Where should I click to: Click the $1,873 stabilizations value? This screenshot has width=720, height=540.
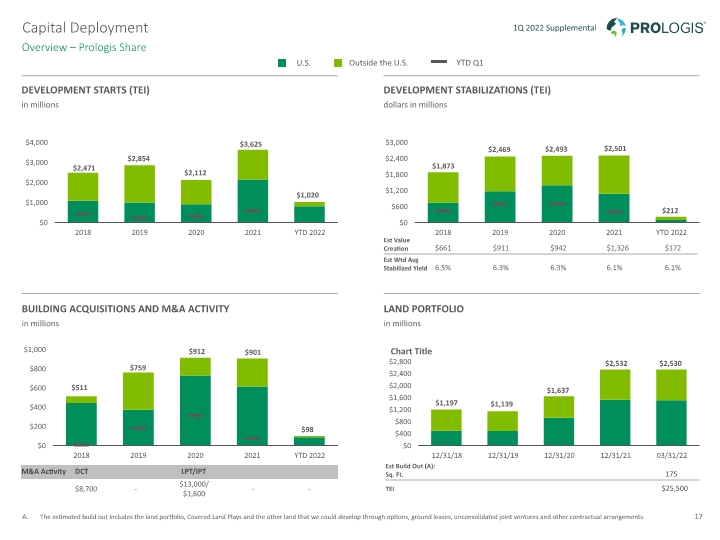coord(443,166)
